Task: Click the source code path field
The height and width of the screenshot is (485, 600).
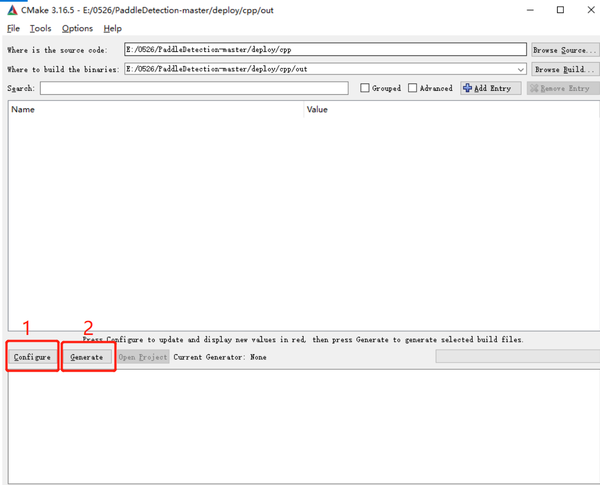Action: click(x=325, y=50)
